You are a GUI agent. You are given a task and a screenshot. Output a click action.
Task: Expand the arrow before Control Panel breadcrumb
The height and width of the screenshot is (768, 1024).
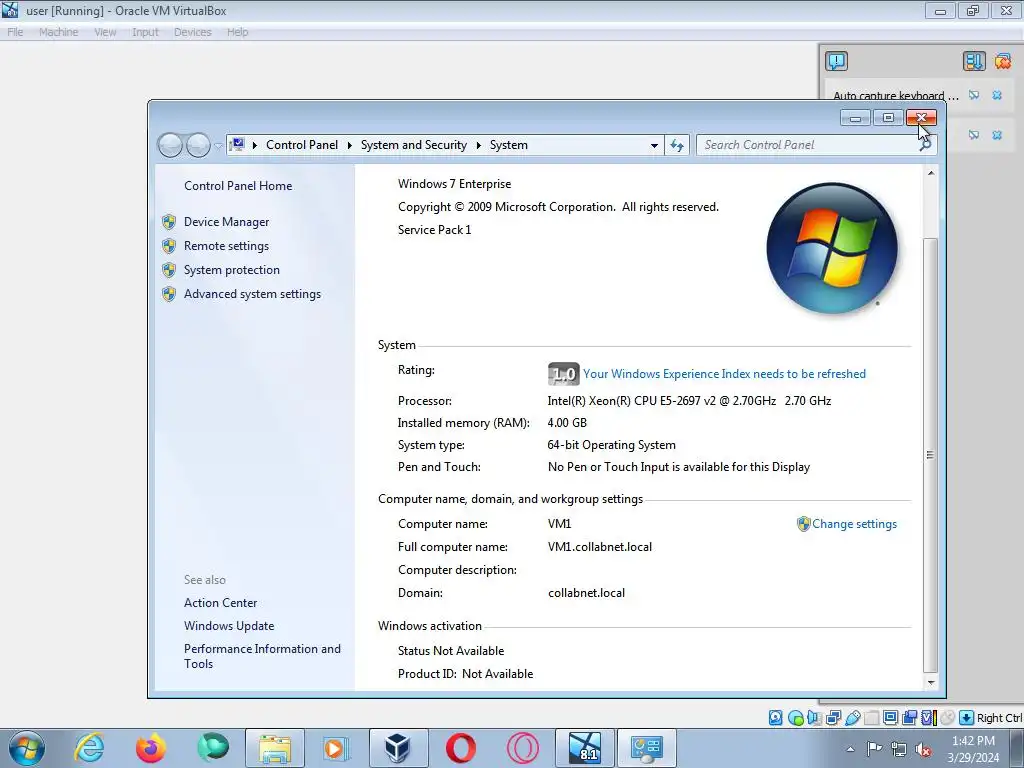click(x=255, y=145)
